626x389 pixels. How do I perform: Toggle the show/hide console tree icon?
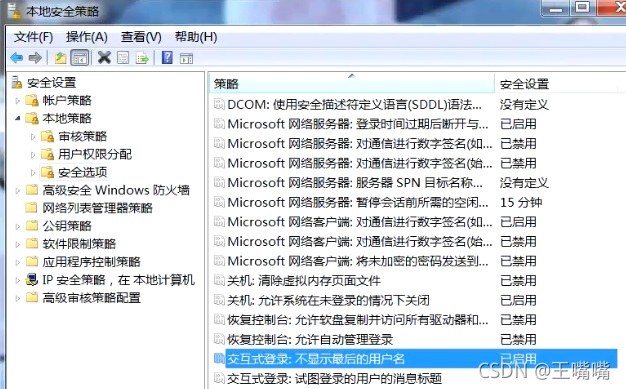[80, 58]
